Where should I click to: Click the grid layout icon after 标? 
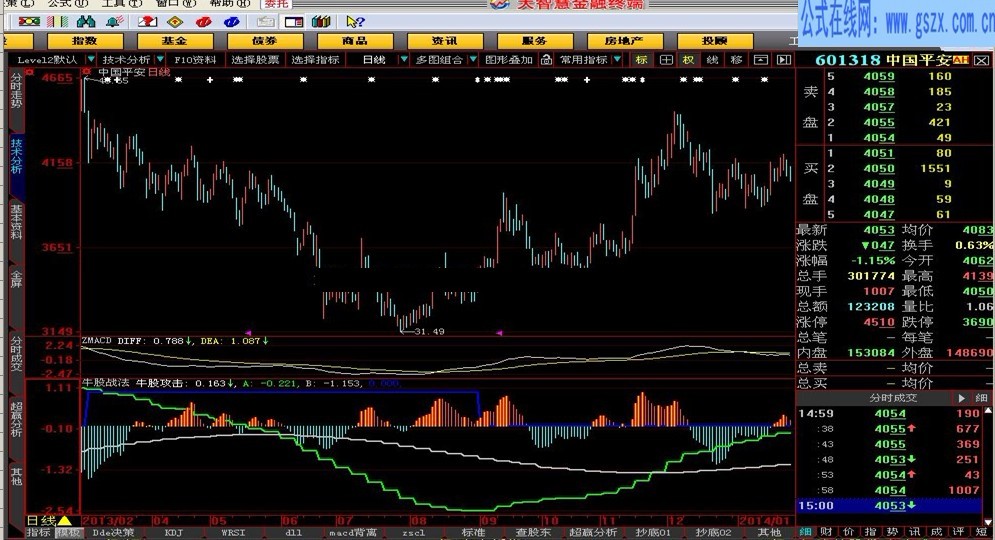point(664,60)
